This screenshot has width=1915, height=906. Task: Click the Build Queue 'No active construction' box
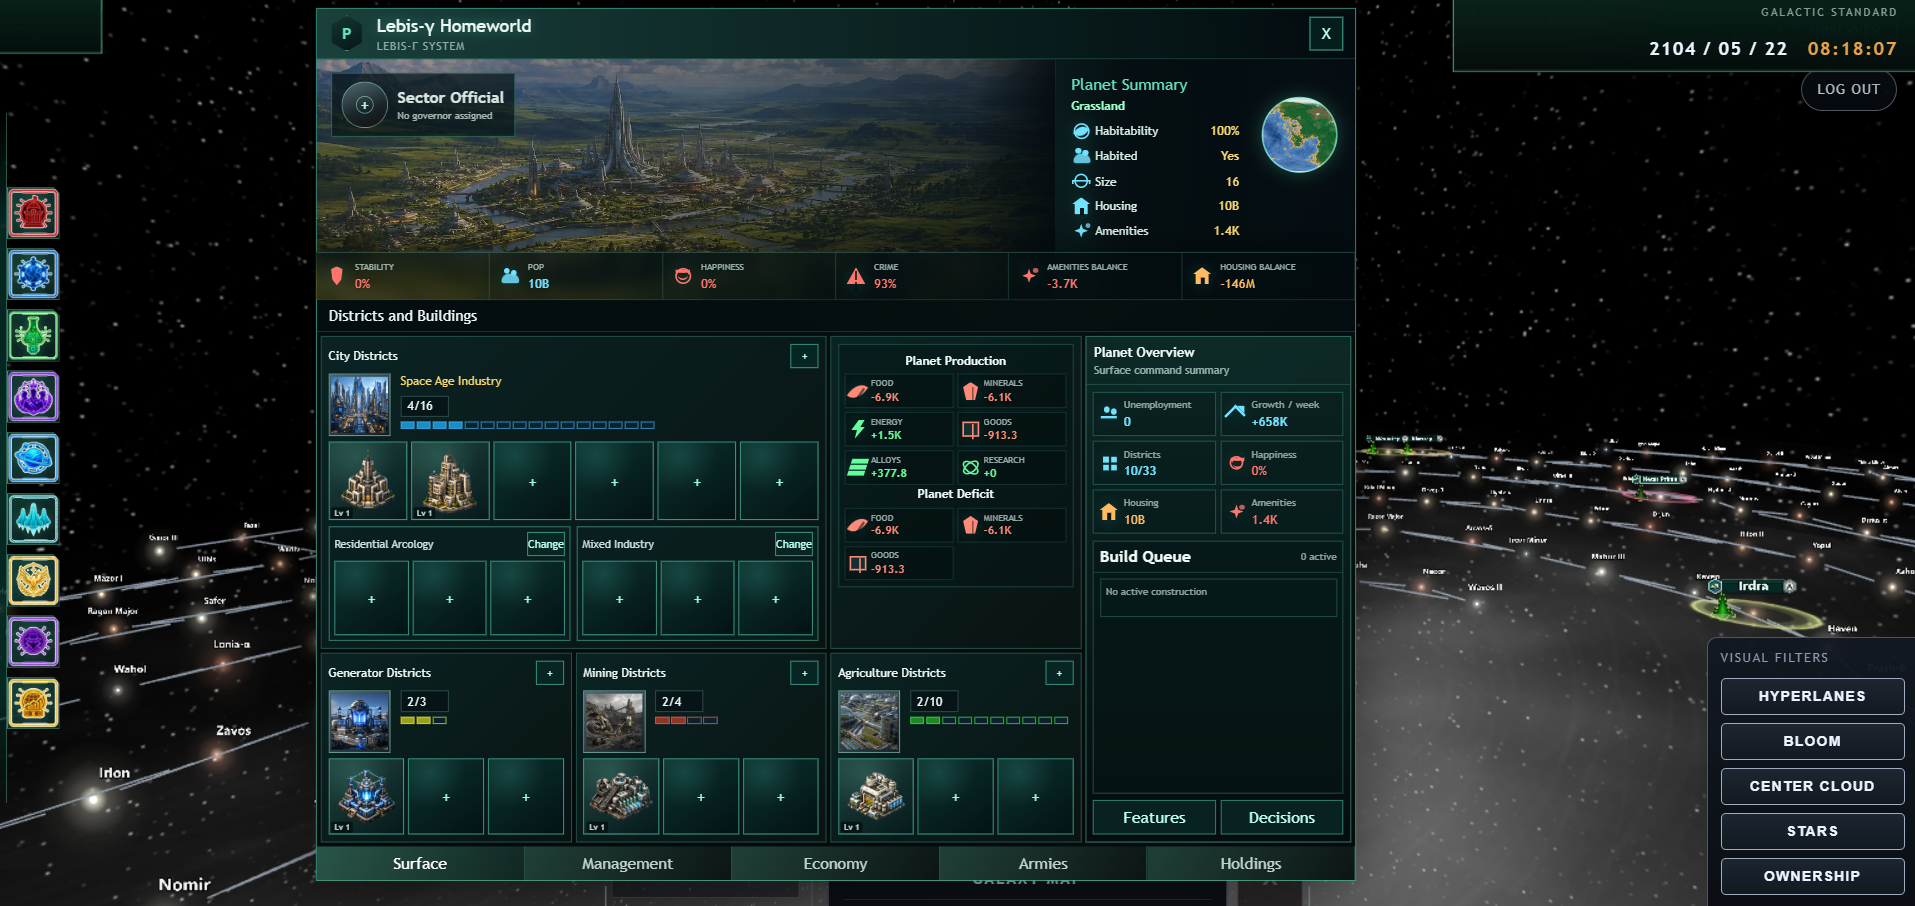pos(1218,597)
